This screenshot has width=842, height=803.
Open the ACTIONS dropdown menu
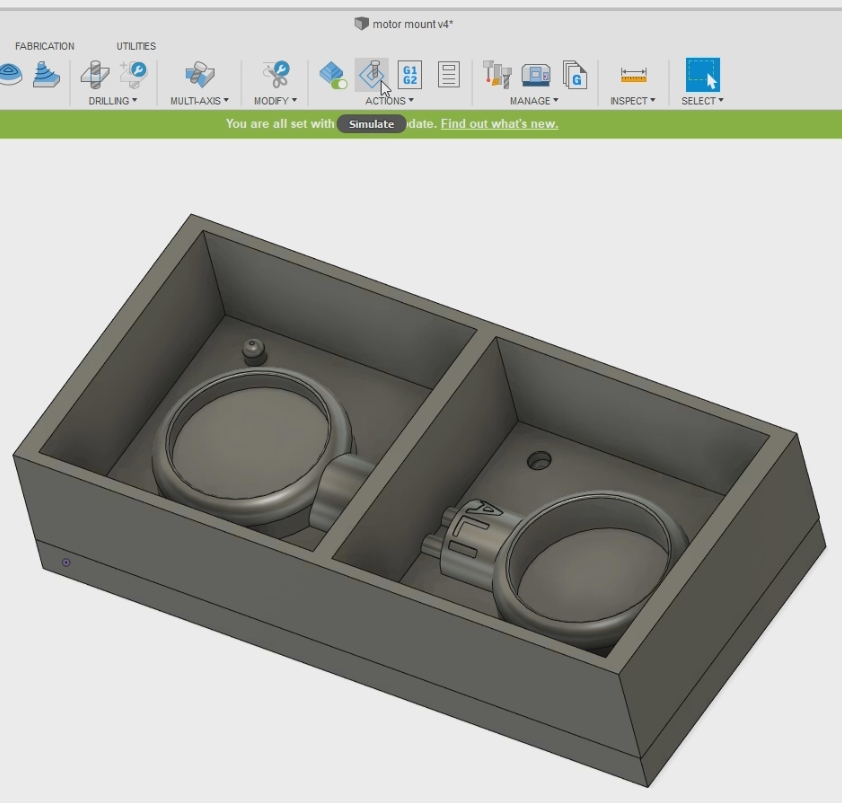point(389,100)
